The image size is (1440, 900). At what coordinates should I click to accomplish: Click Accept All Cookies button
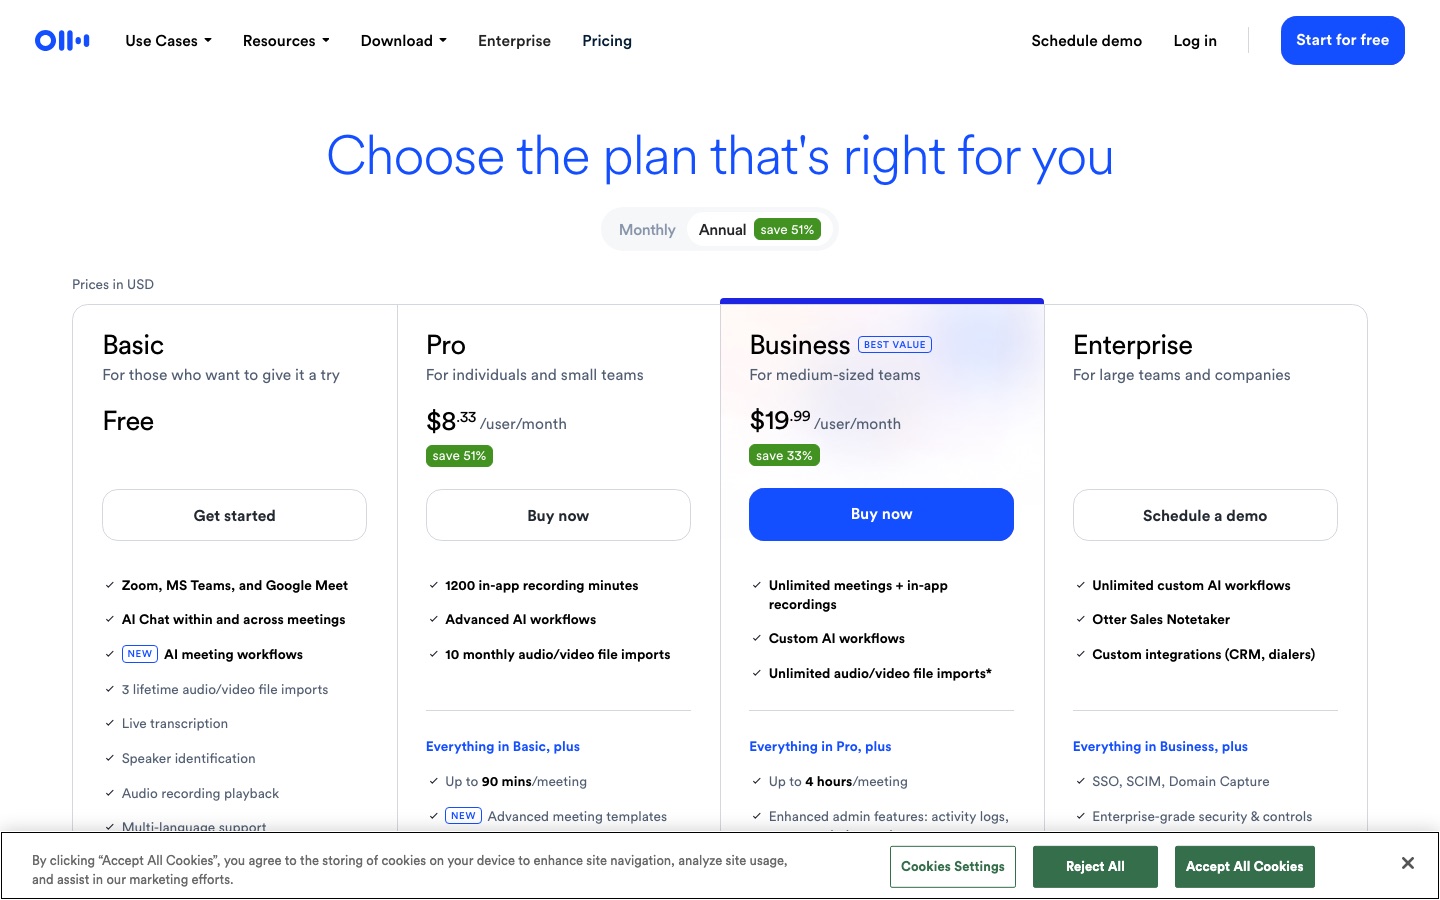pos(1244,866)
